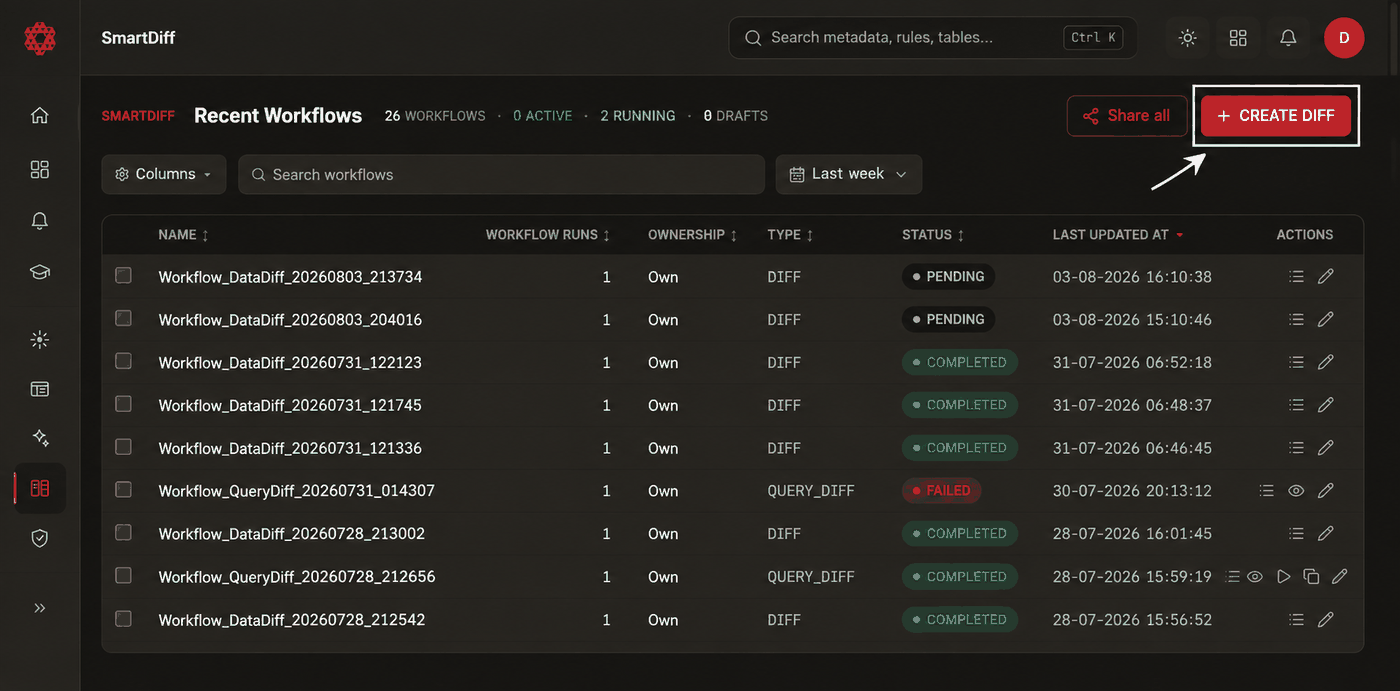Check the Workflow_DataDiff_20260731_121745 row checkbox
The height and width of the screenshot is (691, 1400).
click(123, 404)
